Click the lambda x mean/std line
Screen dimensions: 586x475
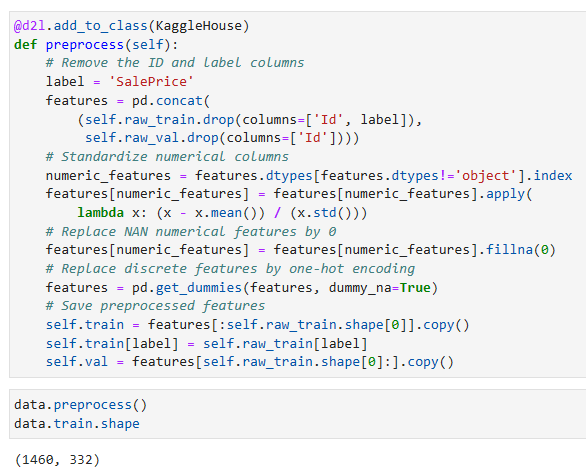222,213
